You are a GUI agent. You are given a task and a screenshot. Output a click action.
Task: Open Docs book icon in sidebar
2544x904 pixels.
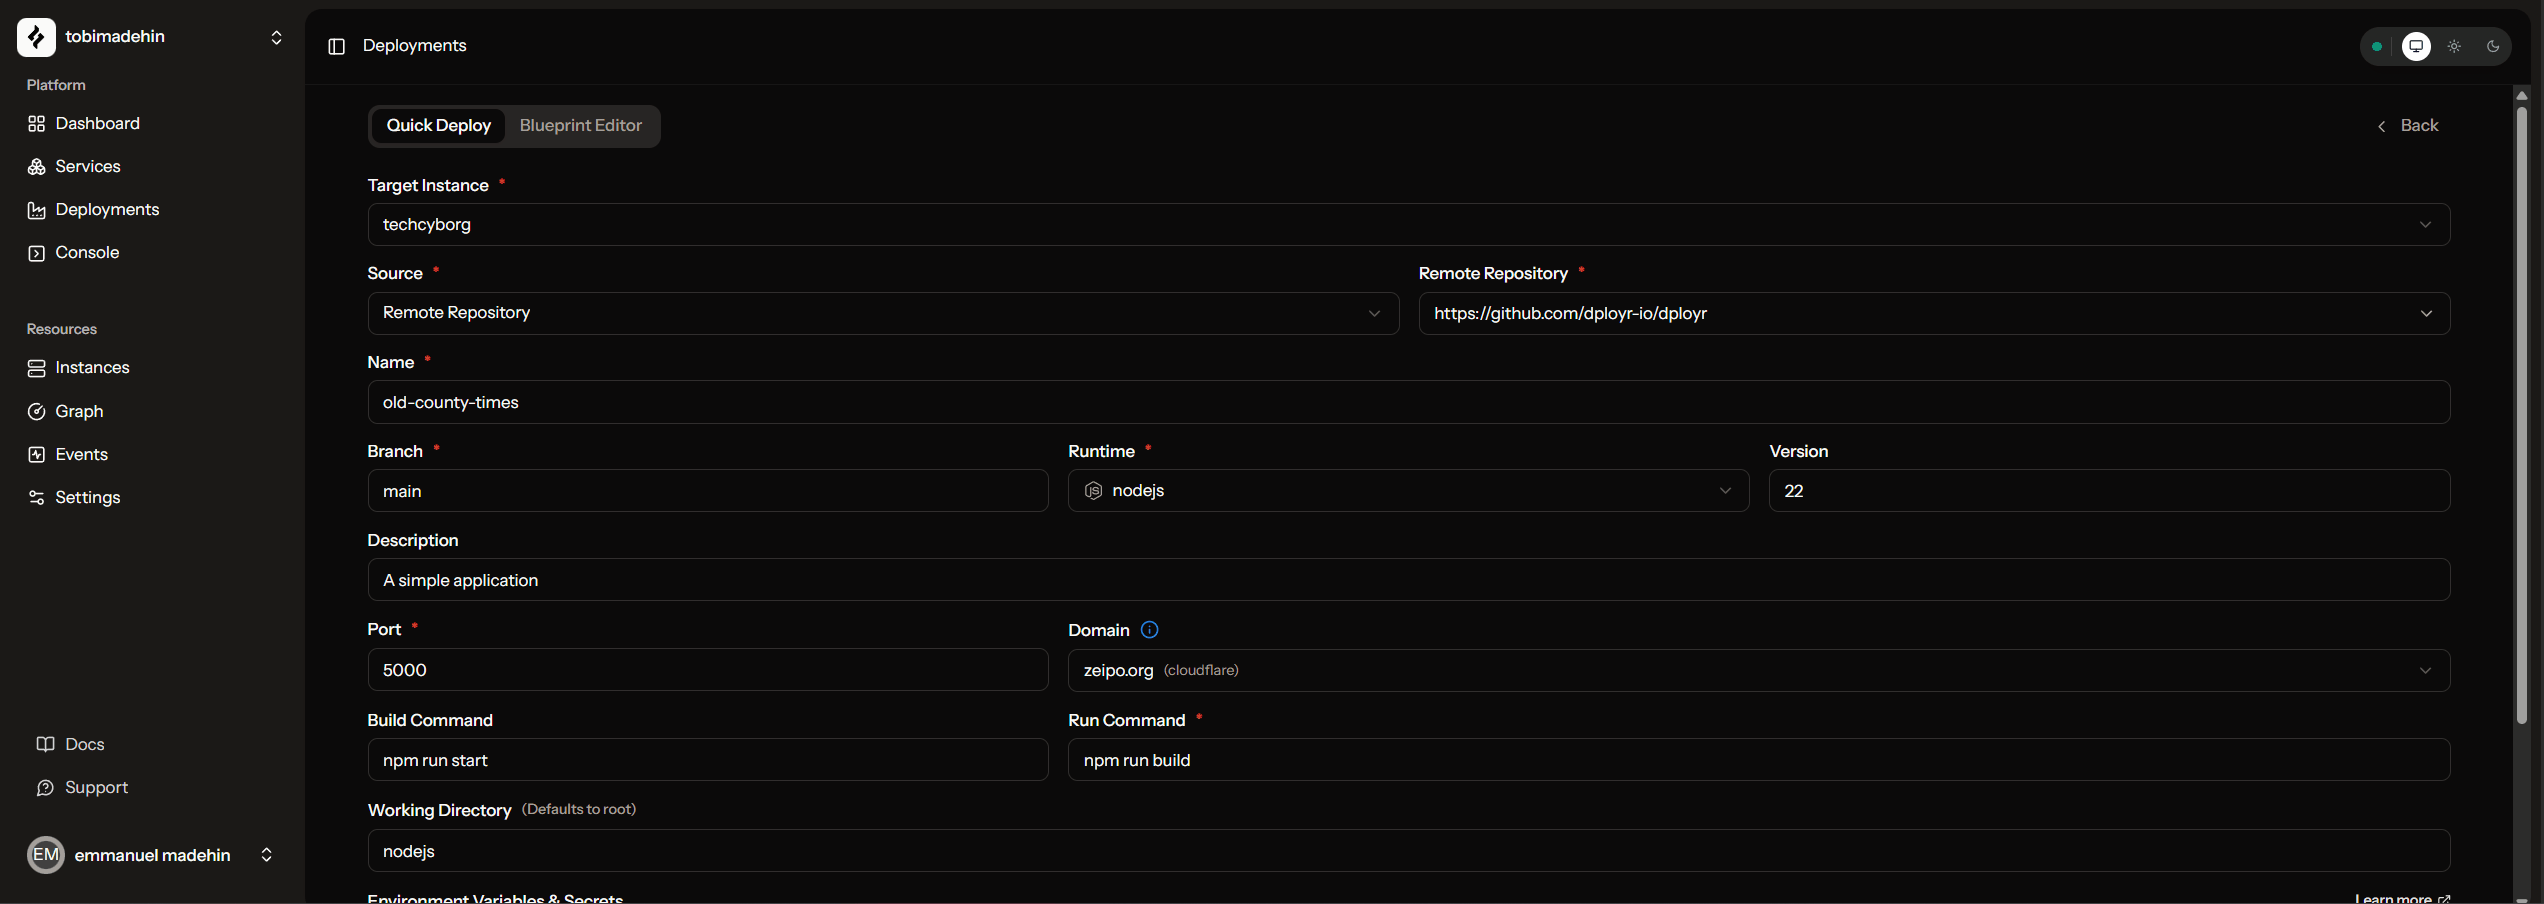[45, 745]
